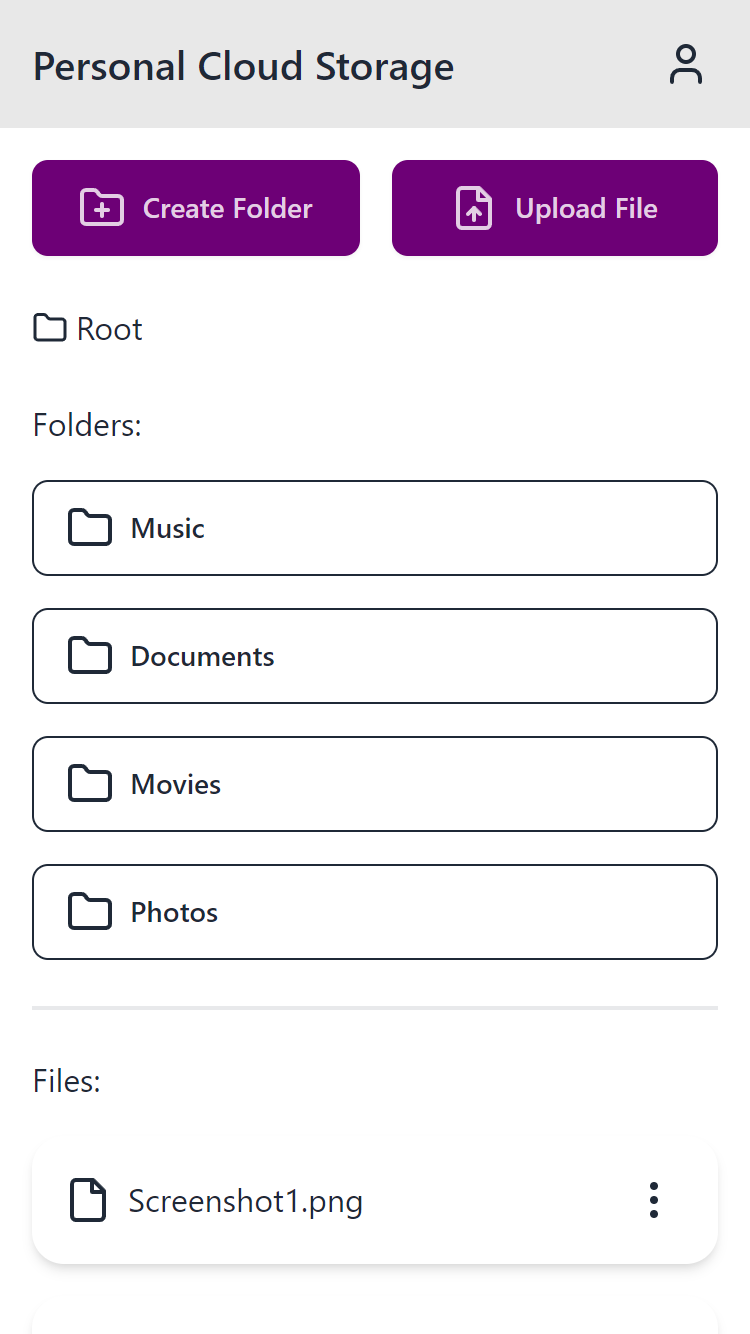Click the Movies folder icon
Image resolution: width=750 pixels, height=1334 pixels.
point(90,784)
